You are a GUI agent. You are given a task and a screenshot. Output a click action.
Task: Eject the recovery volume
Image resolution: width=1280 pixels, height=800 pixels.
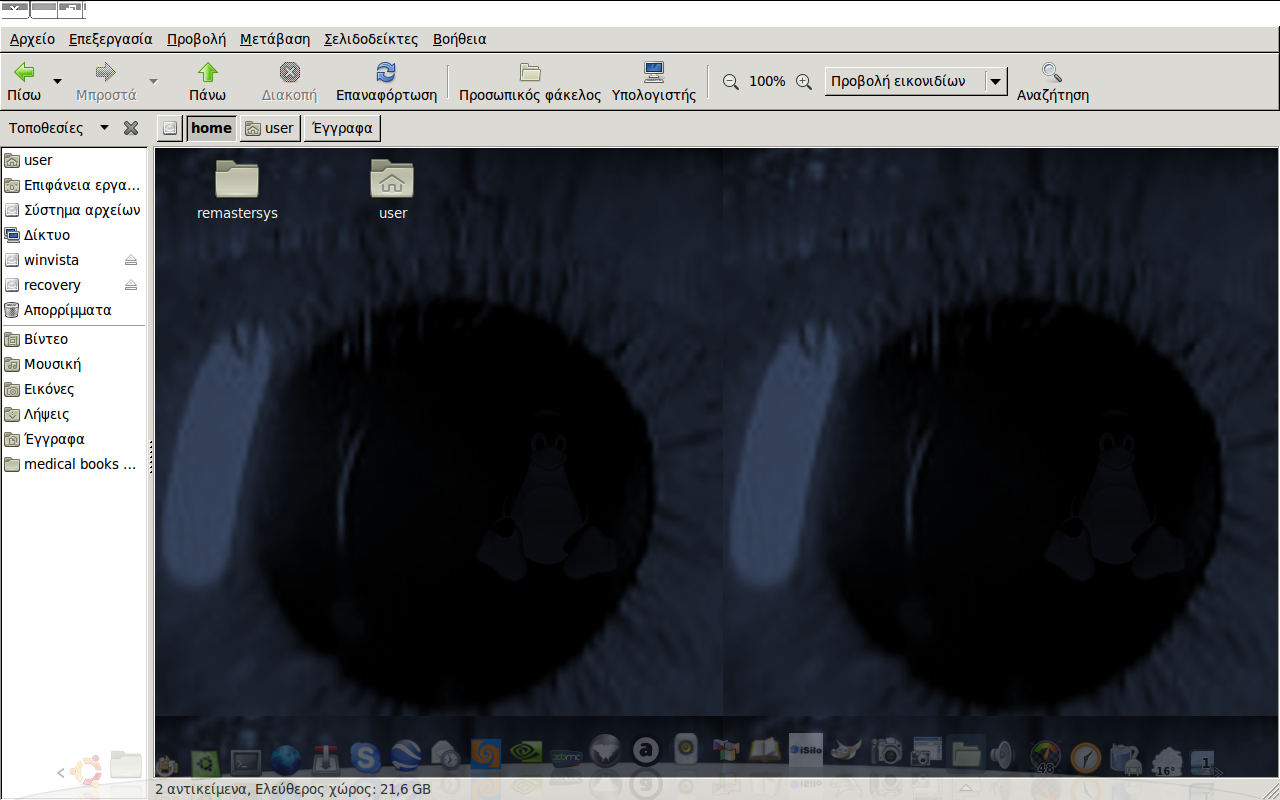tap(131, 285)
